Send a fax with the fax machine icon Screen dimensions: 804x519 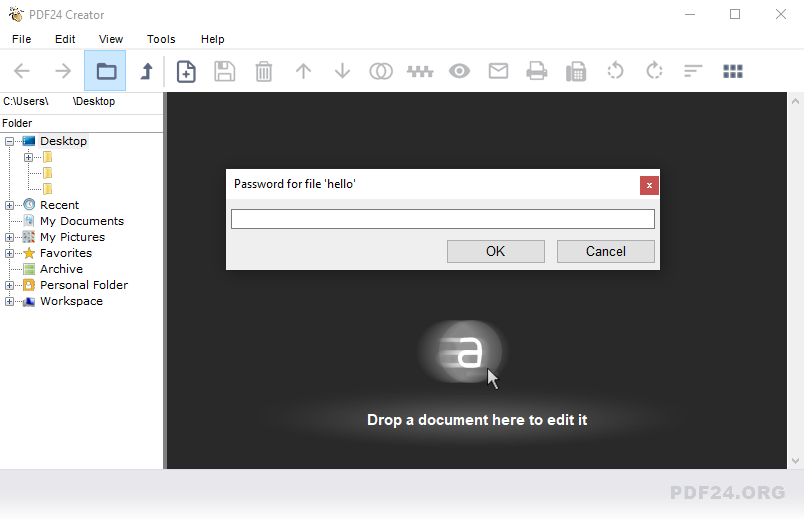click(576, 71)
